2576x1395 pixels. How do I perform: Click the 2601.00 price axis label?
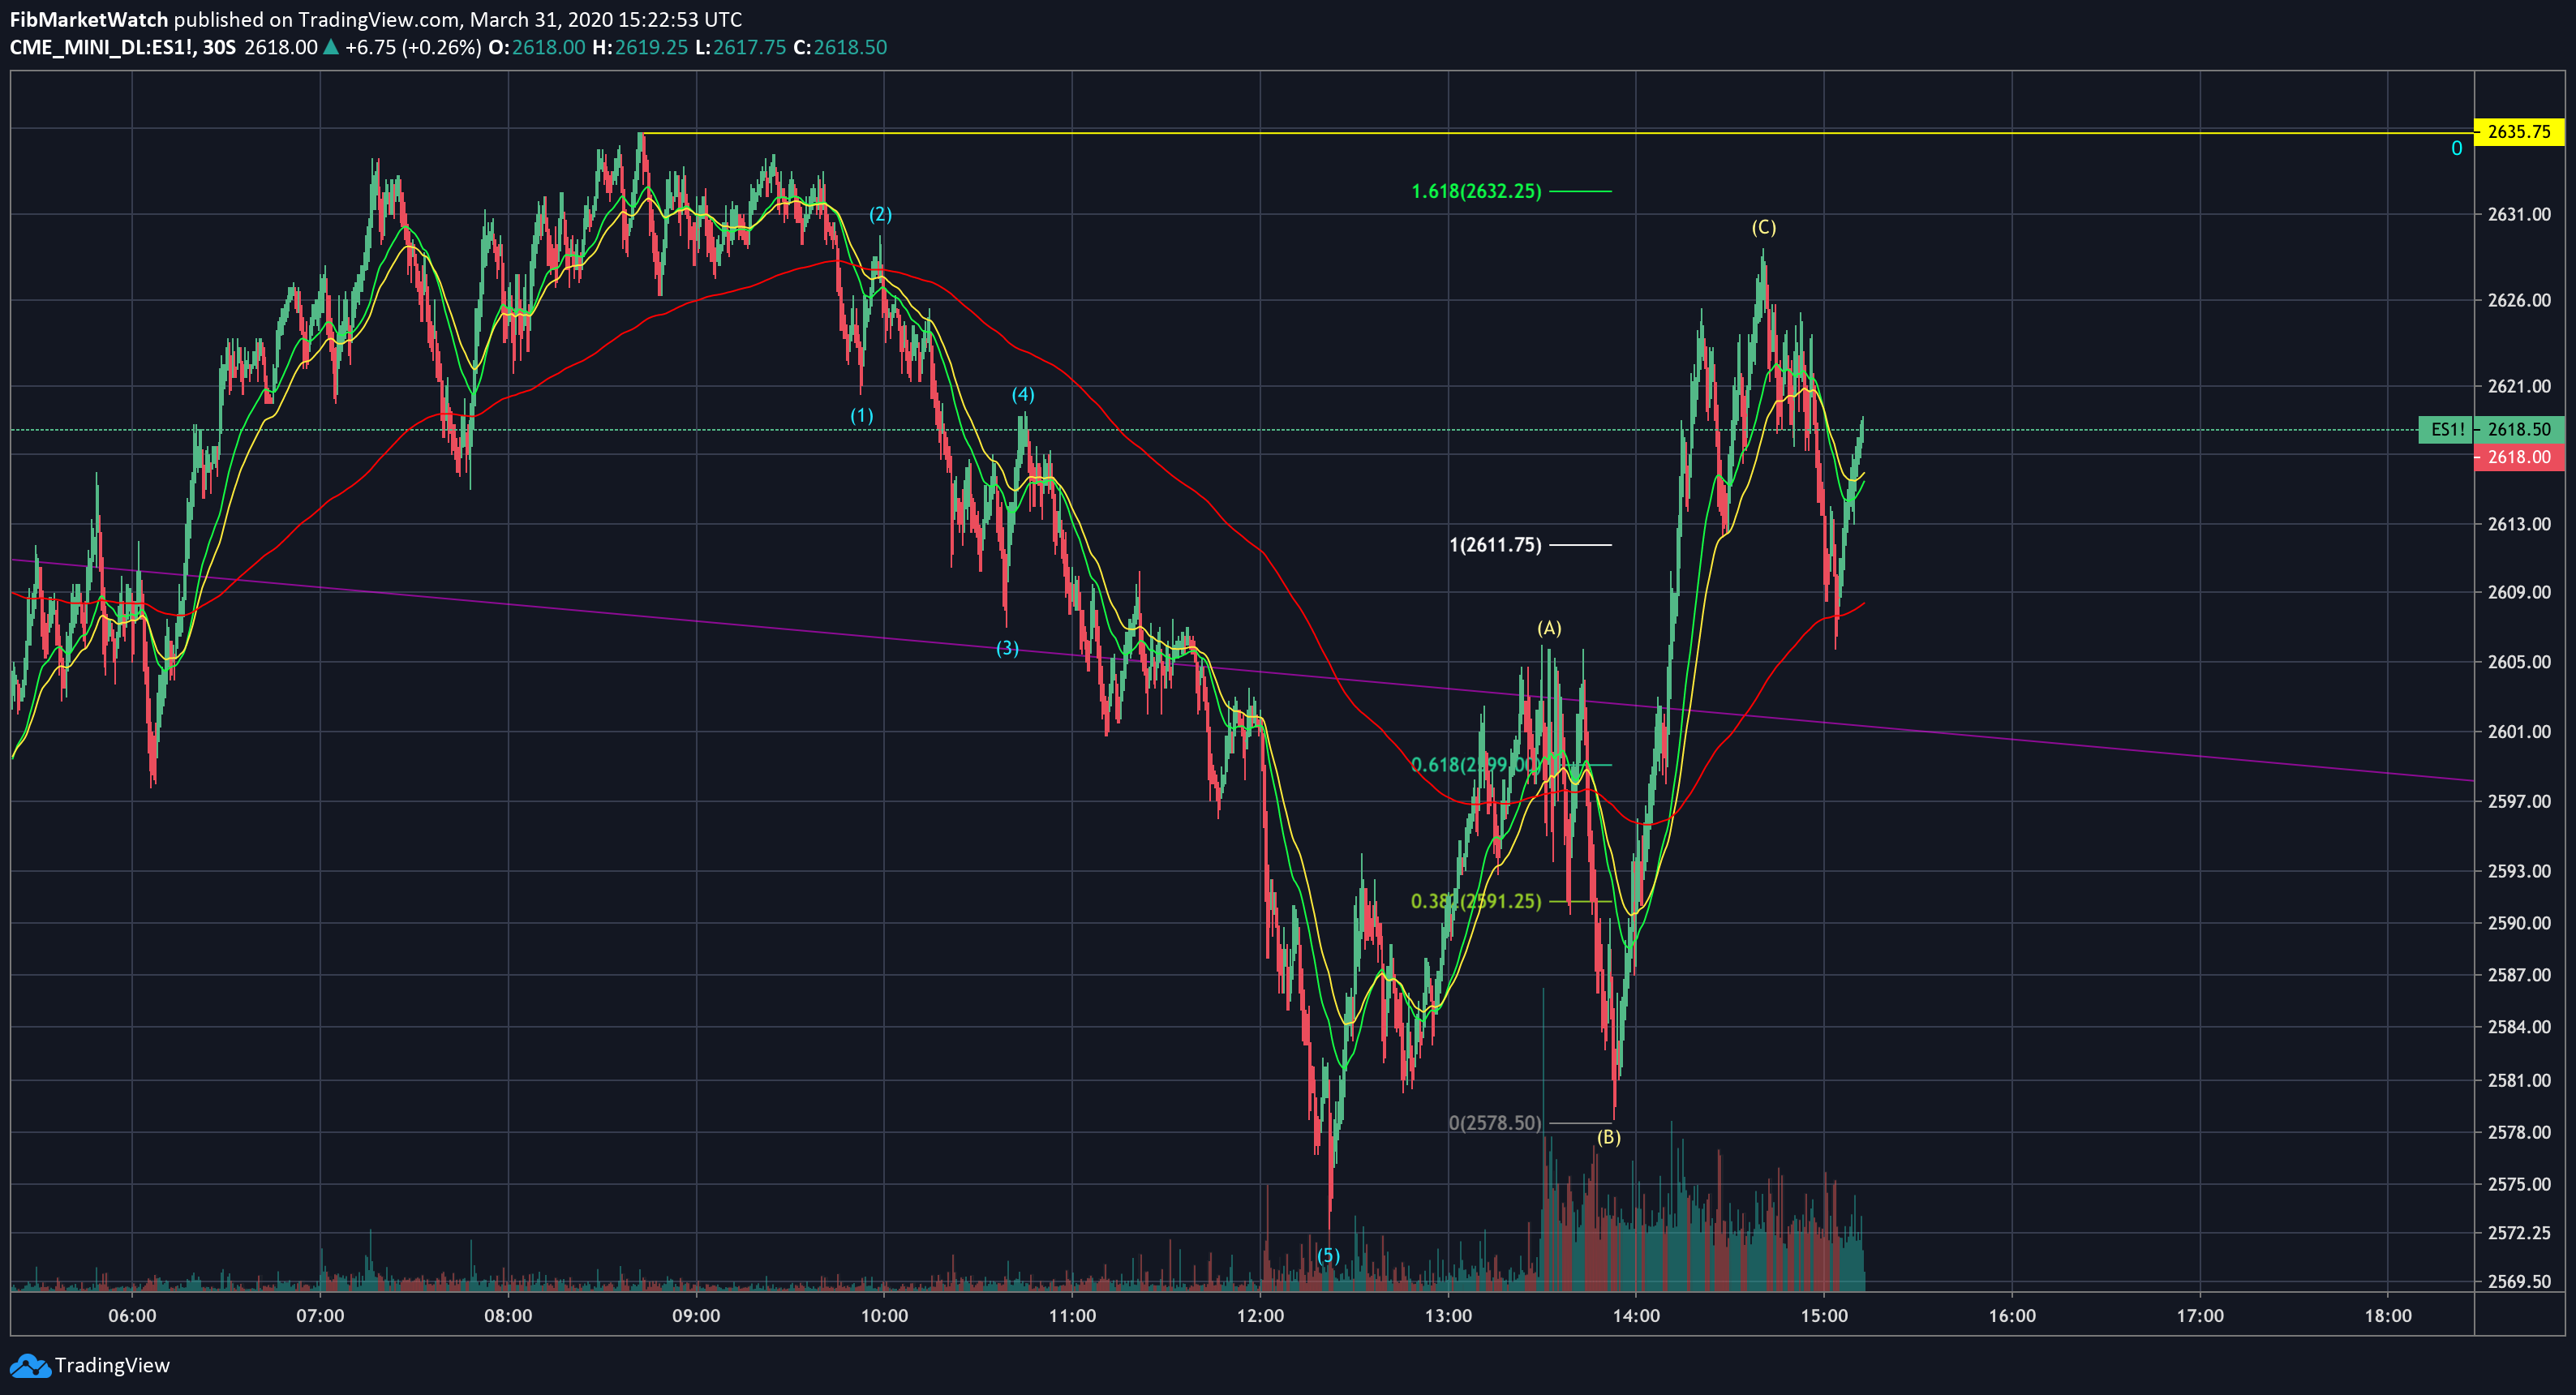pos(2519,731)
